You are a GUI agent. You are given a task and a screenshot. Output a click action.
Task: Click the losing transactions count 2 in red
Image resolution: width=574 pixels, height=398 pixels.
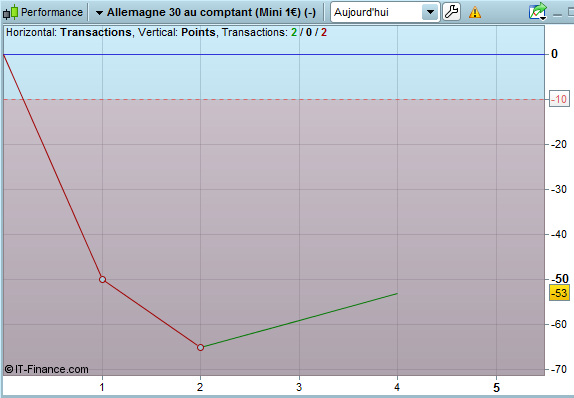pyautogui.click(x=324, y=33)
